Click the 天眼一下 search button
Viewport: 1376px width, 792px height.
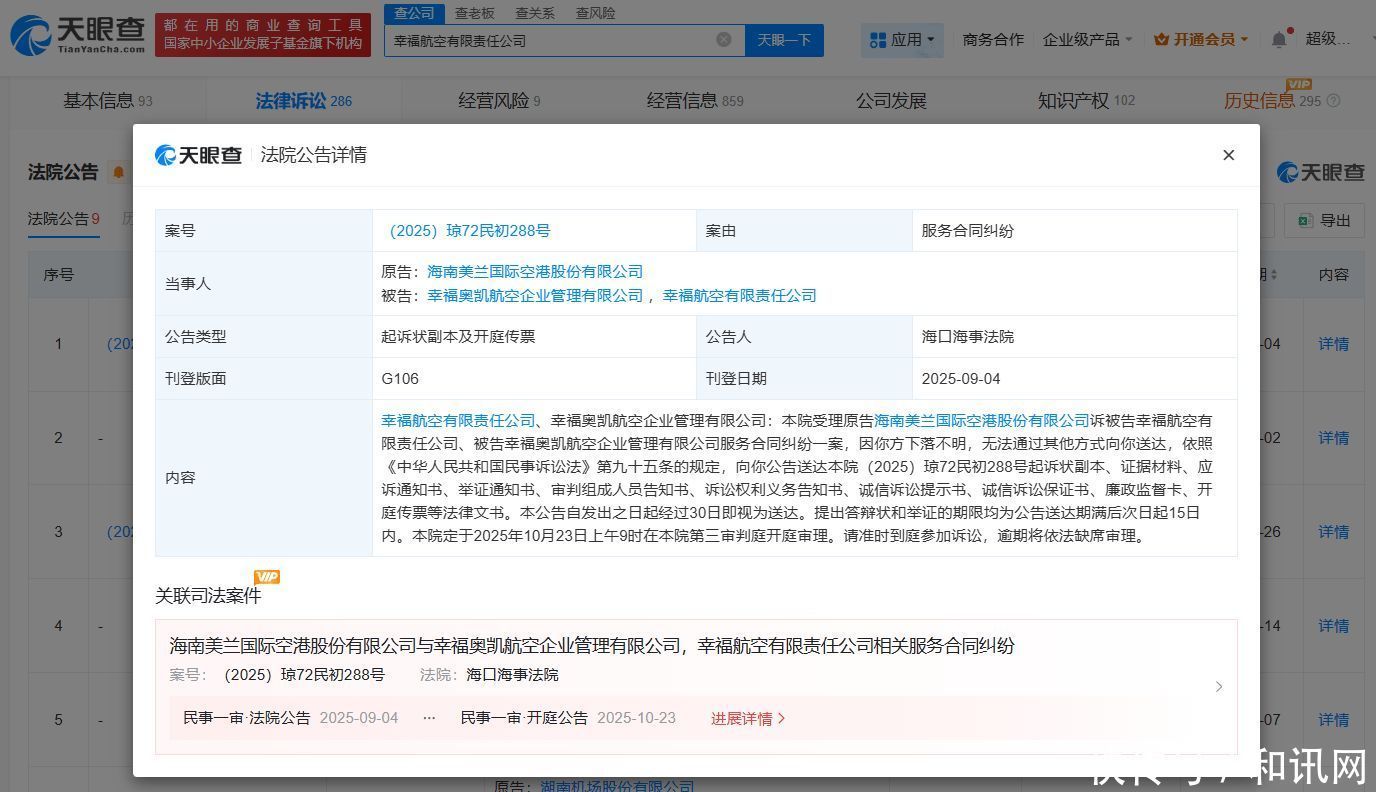pos(784,40)
